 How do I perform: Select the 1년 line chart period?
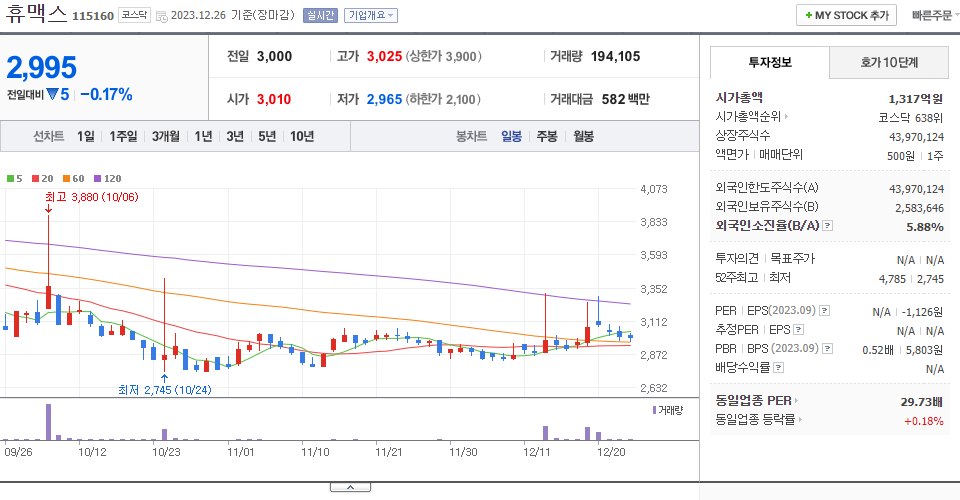[203, 136]
